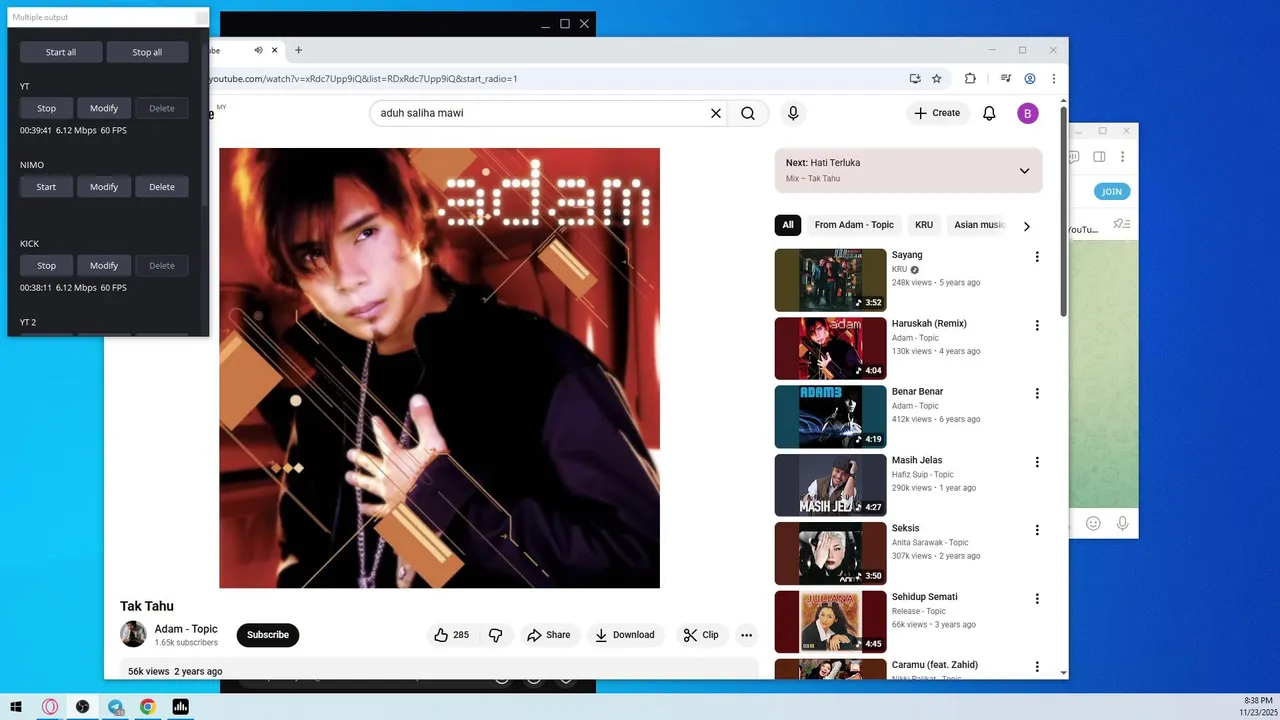The height and width of the screenshot is (720, 1280).
Task: Click JOIN in the Telegram window
Action: (1111, 191)
